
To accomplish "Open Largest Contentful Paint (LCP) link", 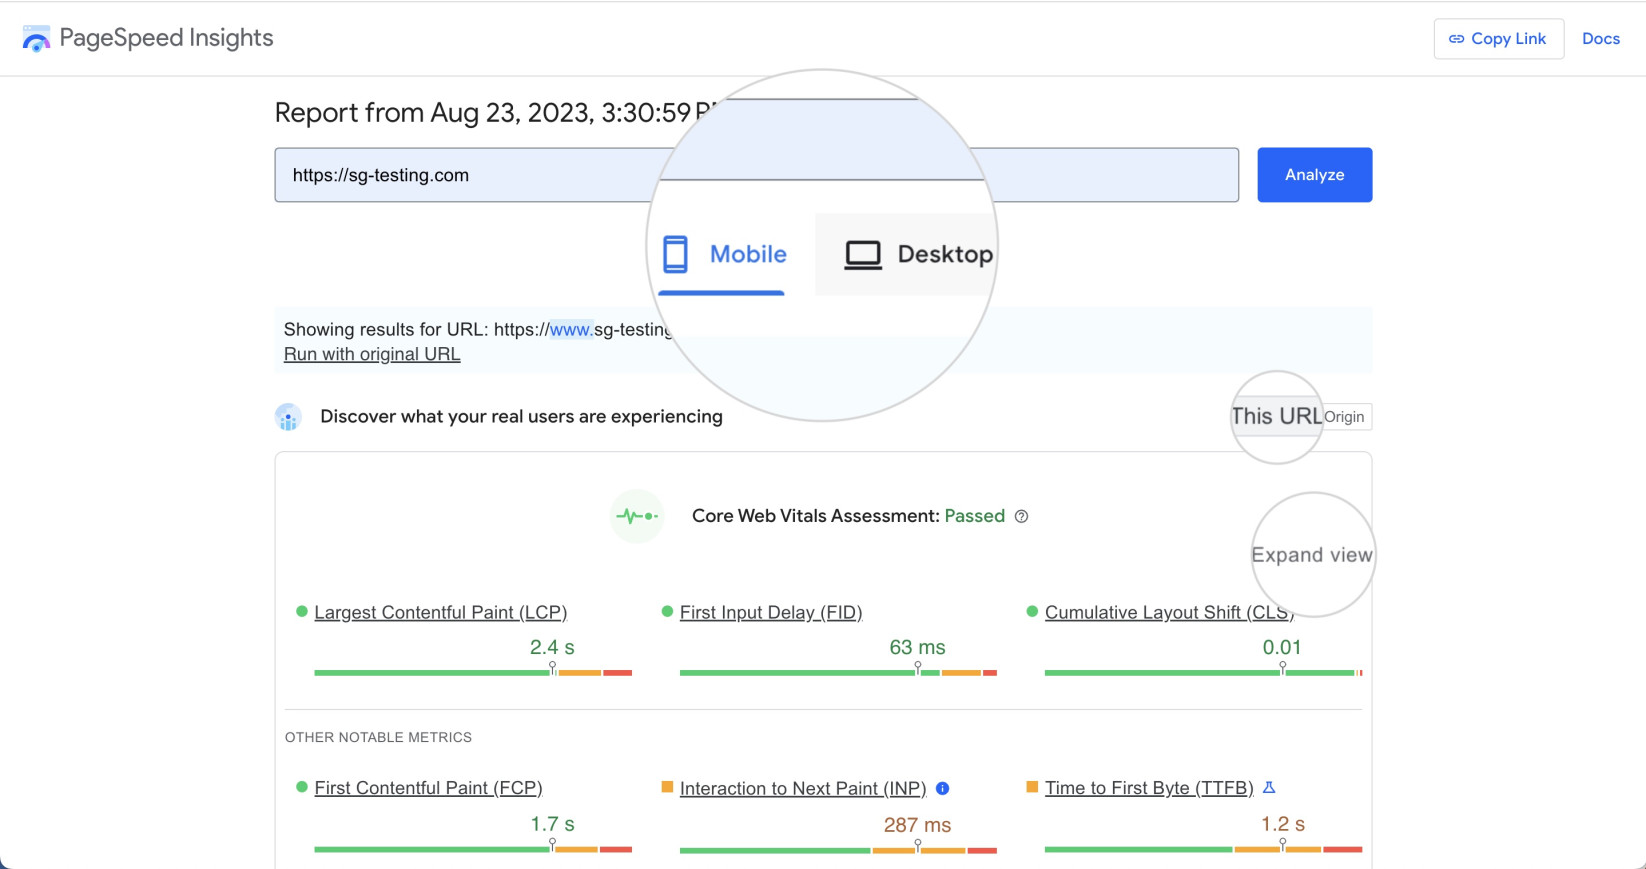I will [x=440, y=612].
